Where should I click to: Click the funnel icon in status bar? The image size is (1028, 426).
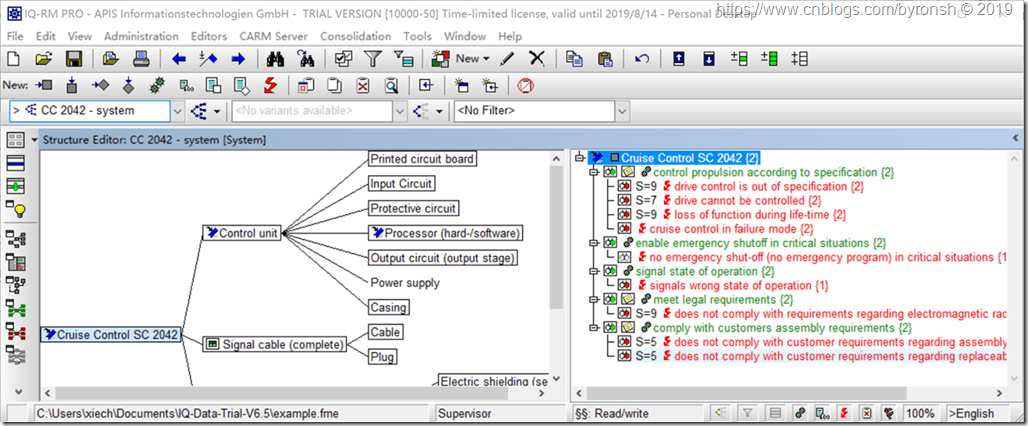[x=747, y=413]
